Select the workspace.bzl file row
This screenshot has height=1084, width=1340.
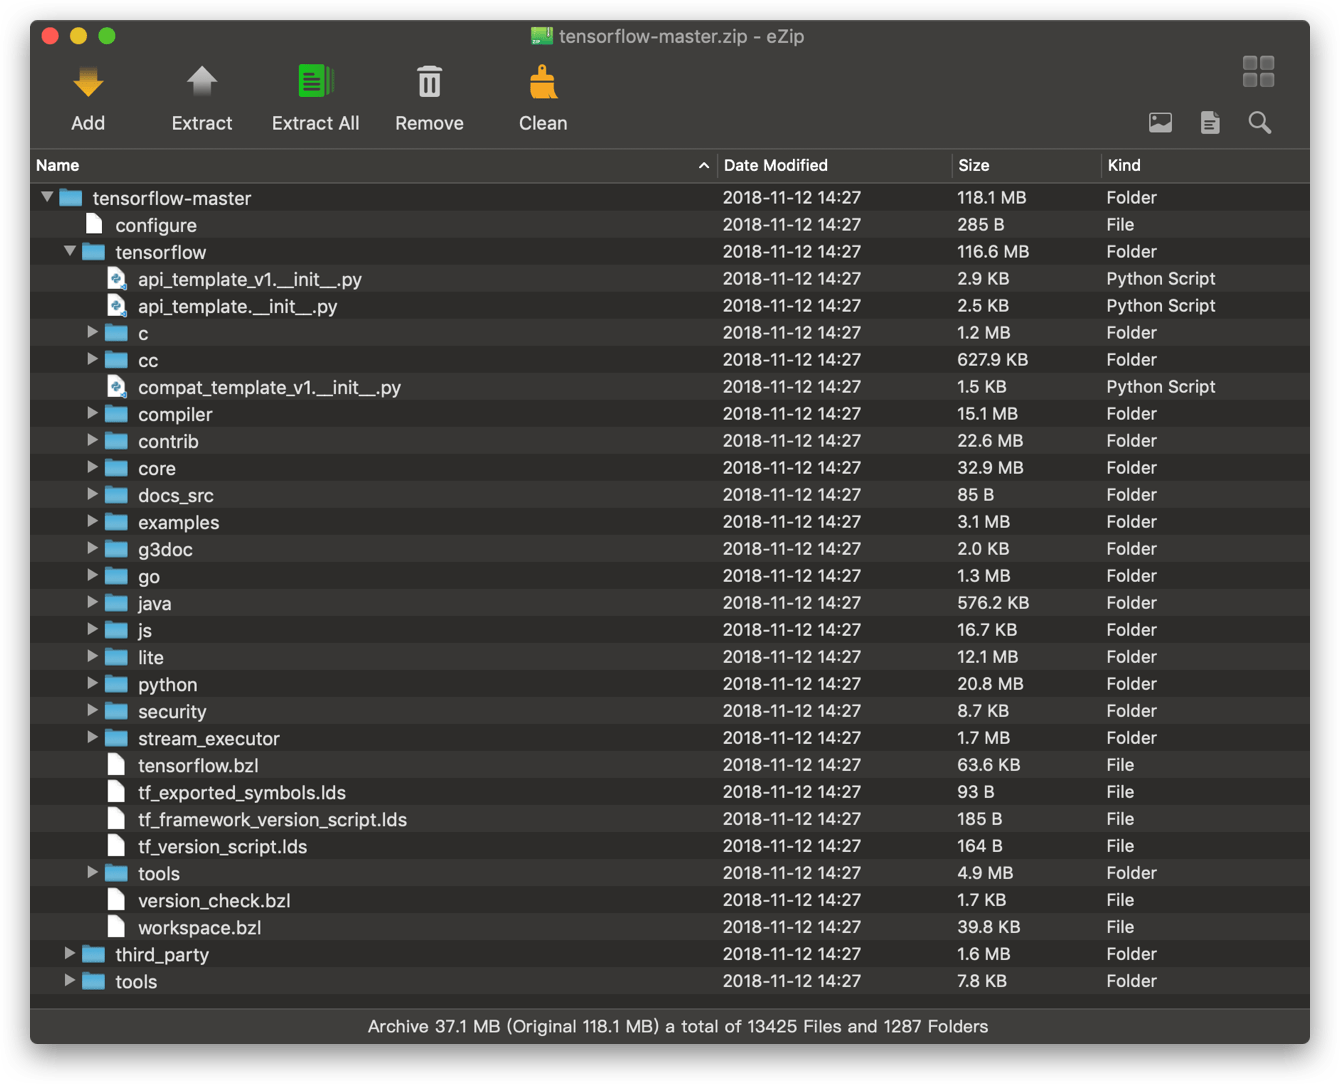coord(199,928)
